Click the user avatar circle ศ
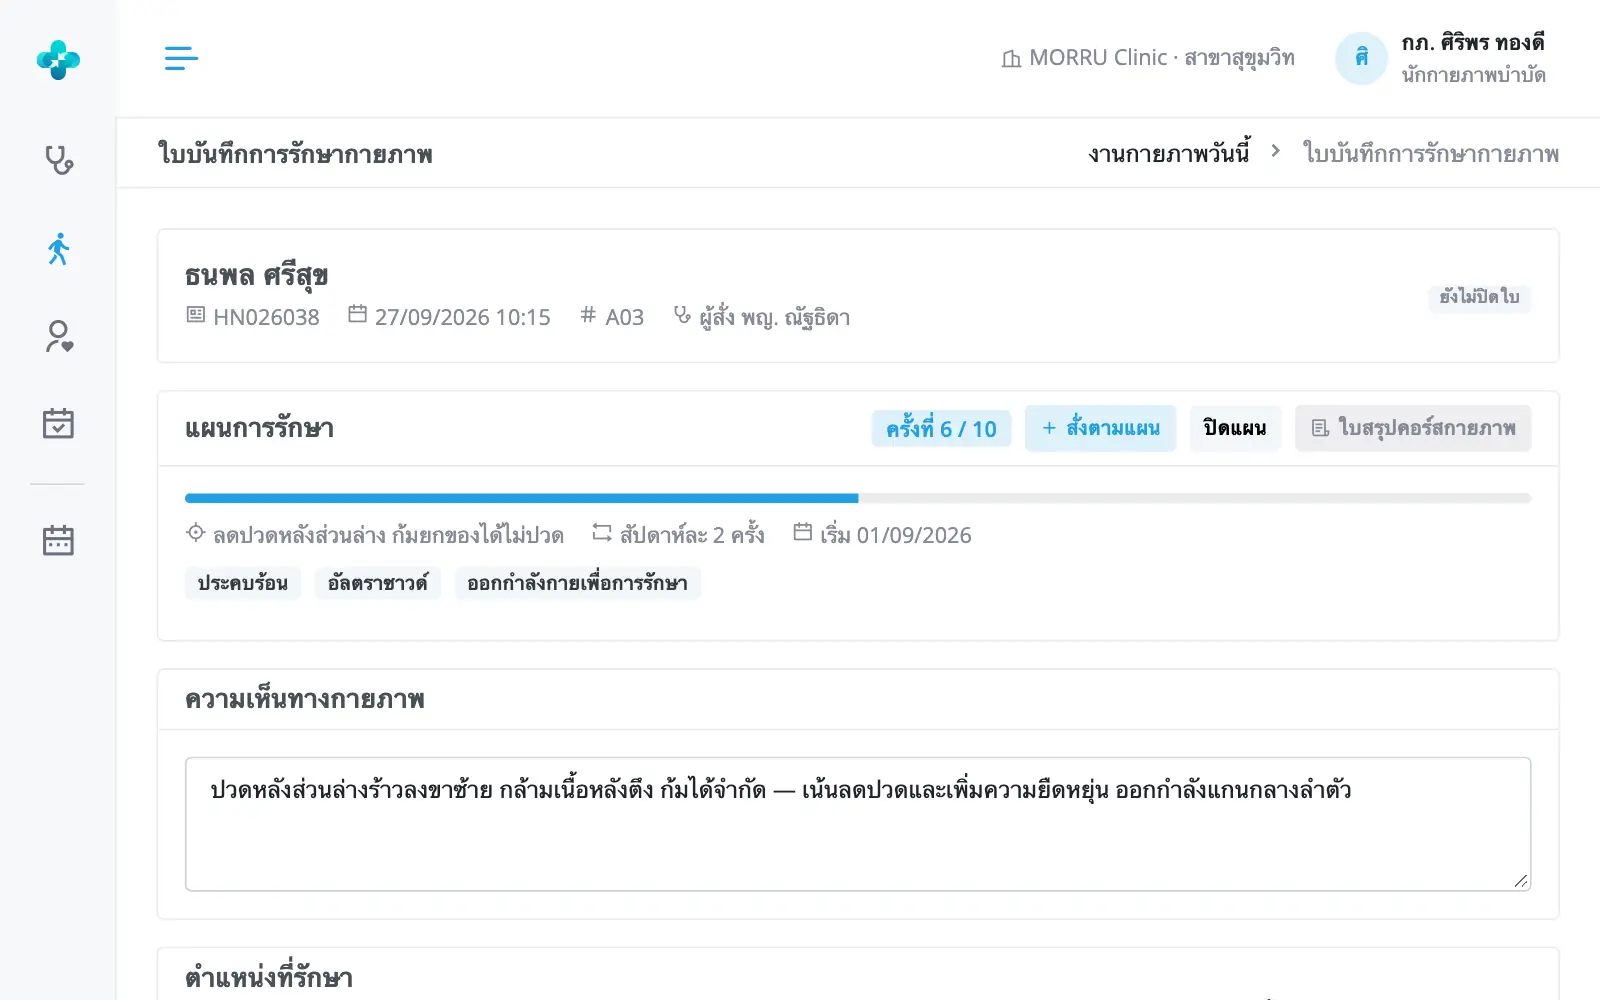This screenshot has width=1600, height=1000. tap(1361, 58)
